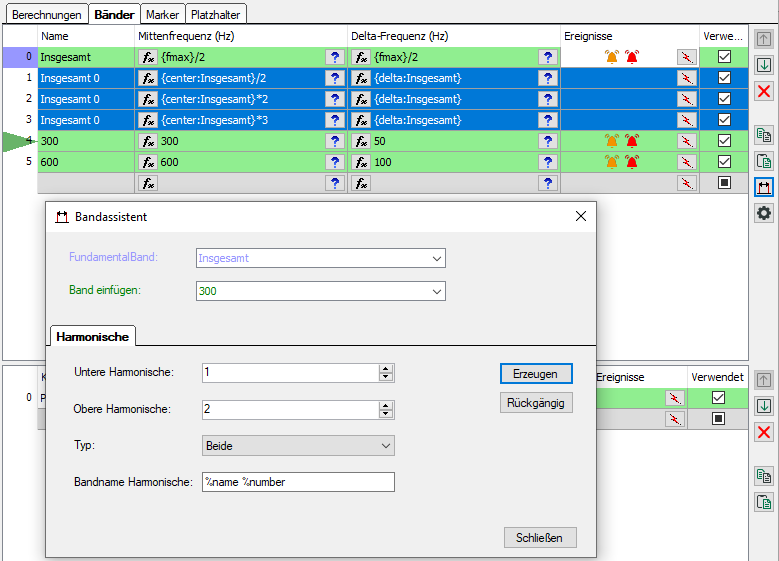Open formula editor for {center:Insgesamt}*2 cell
This screenshot has height=561, width=779.
148,99
